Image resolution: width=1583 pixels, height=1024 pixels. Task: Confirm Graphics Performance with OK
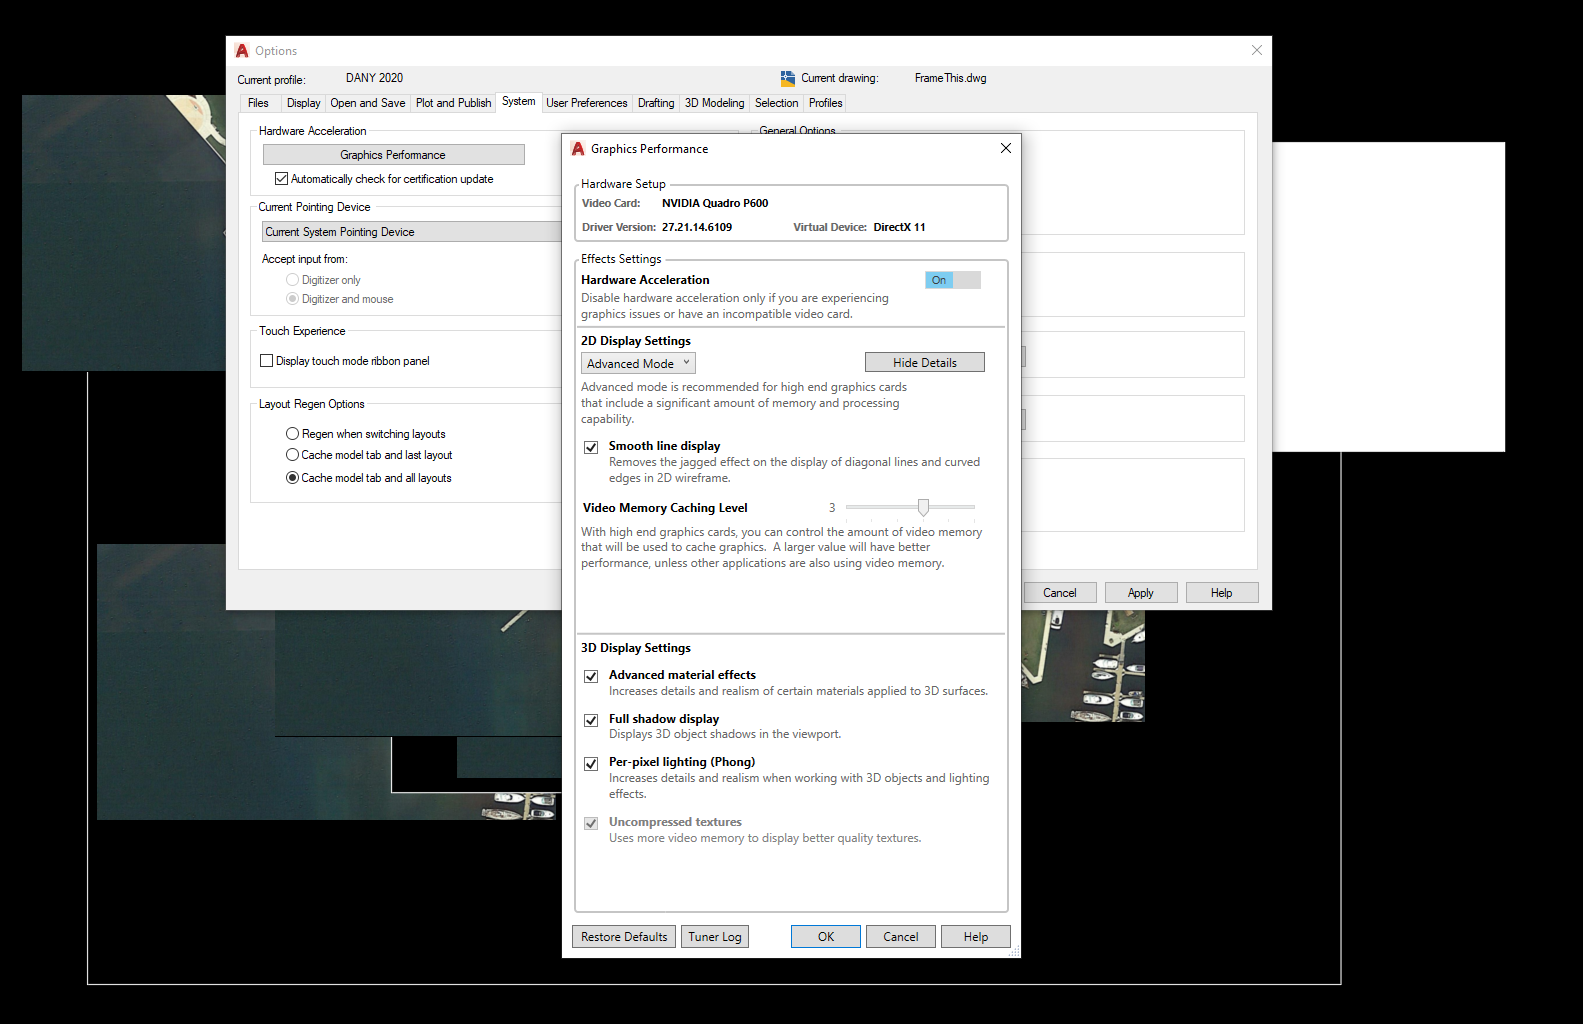pyautogui.click(x=826, y=937)
